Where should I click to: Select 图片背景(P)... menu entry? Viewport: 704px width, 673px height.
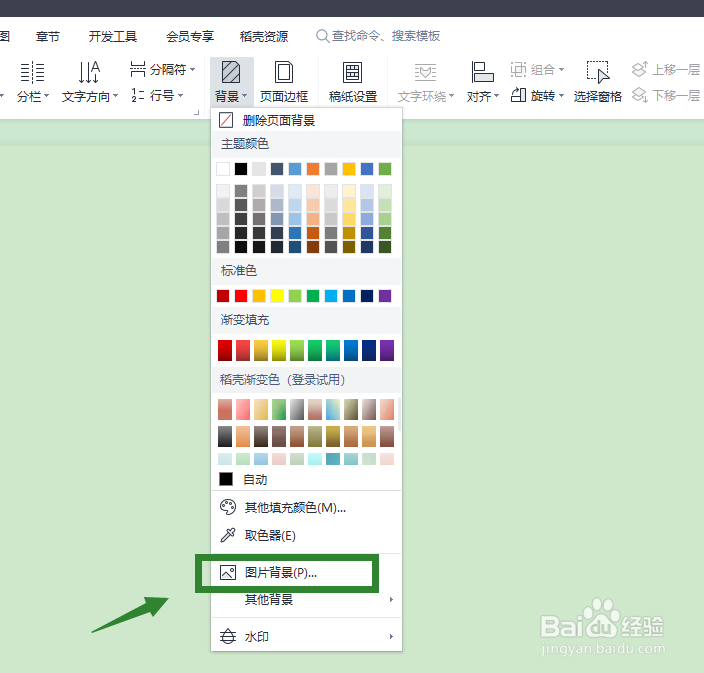306,572
